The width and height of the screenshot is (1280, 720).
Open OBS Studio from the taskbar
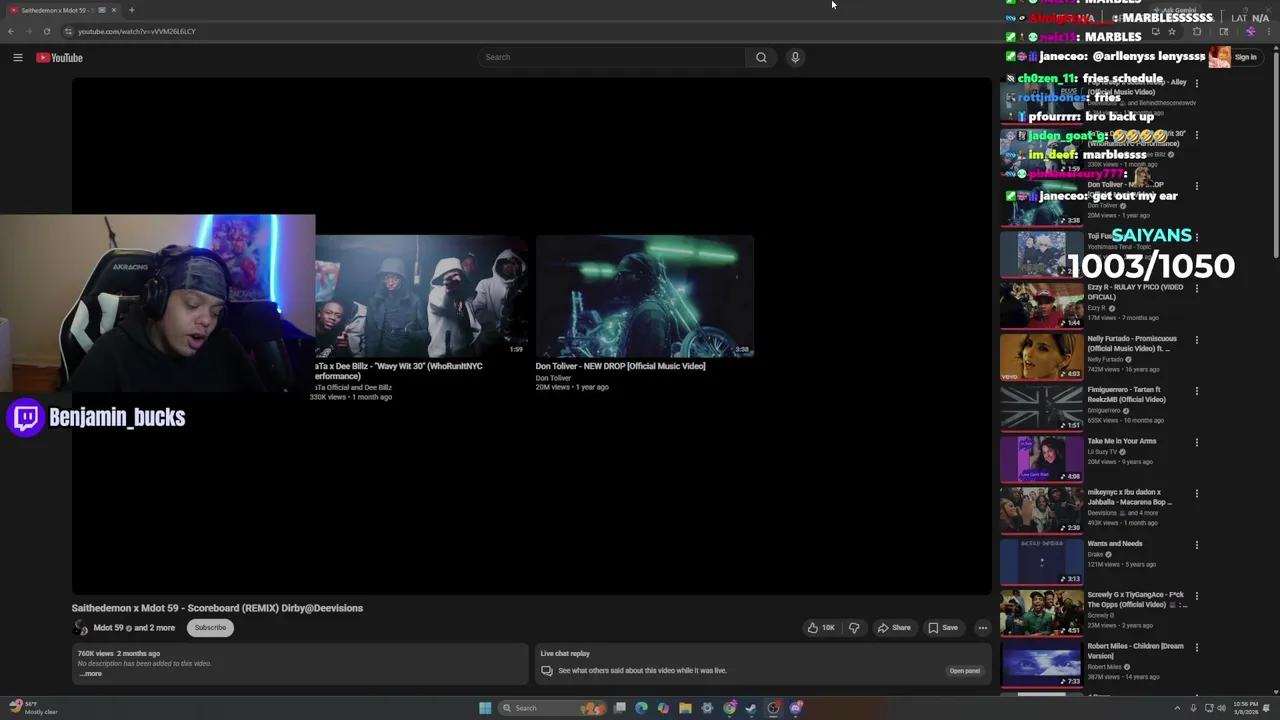click(x=773, y=708)
